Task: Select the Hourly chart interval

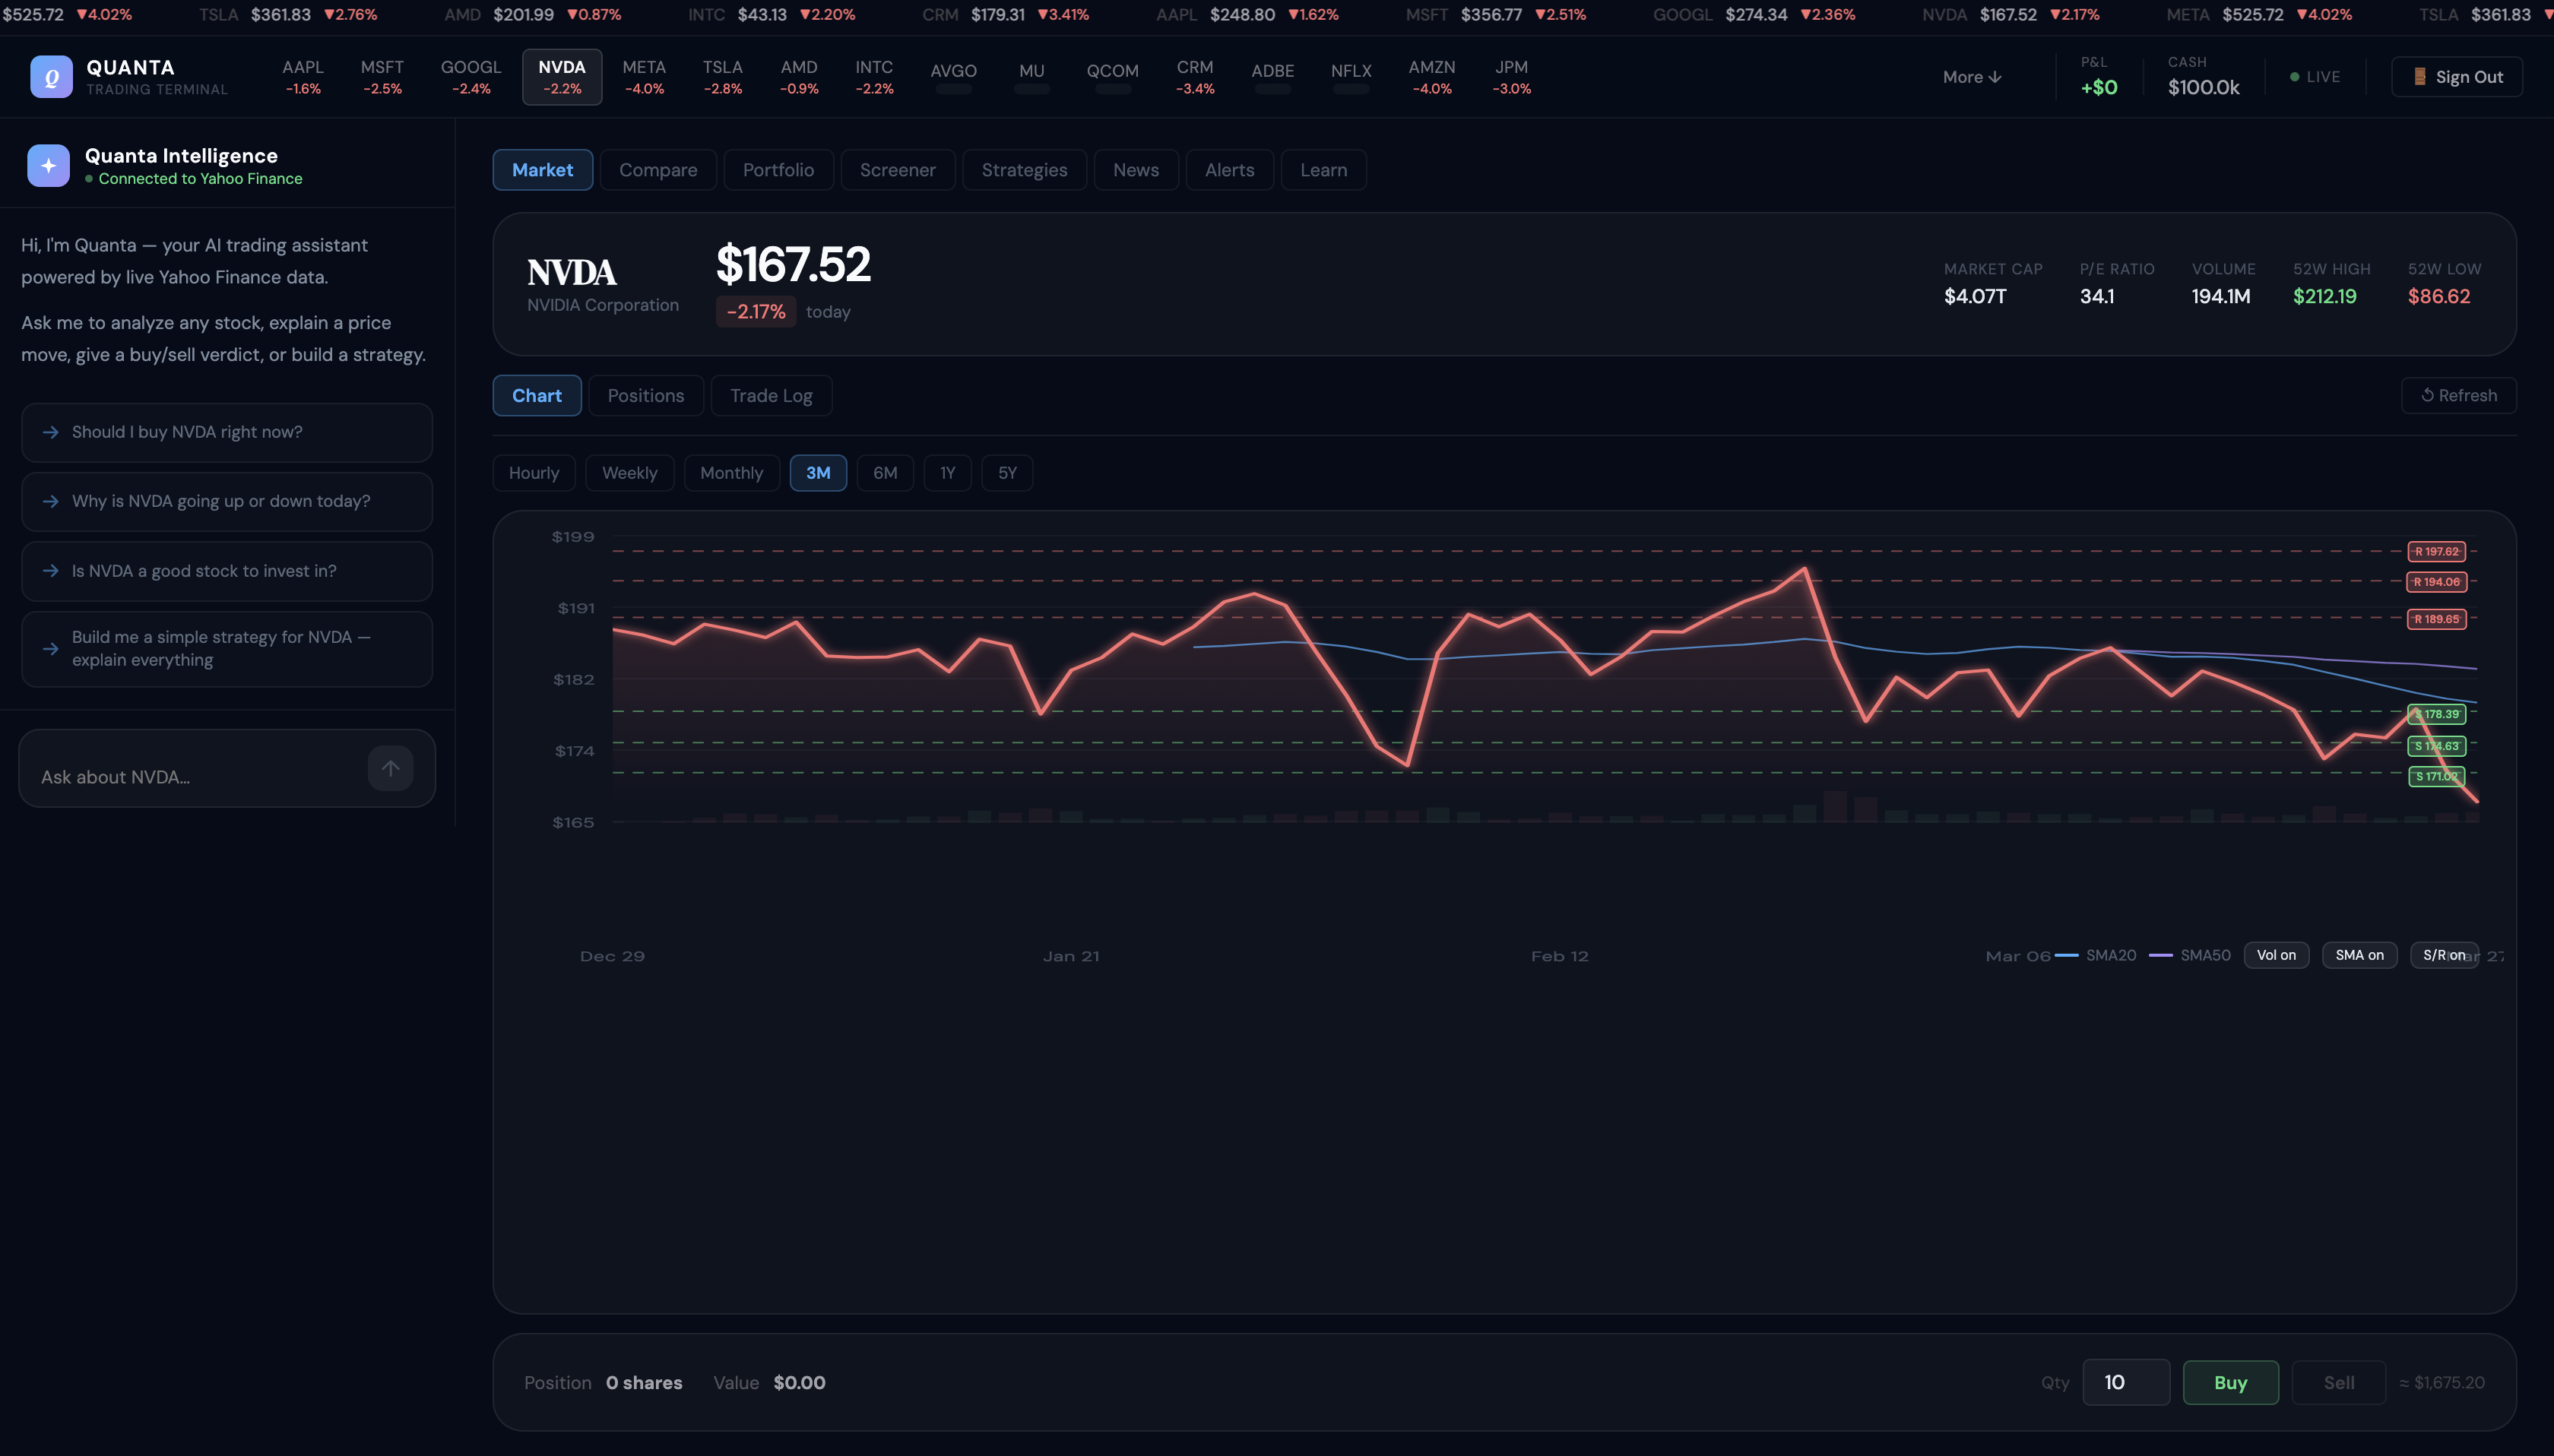Action: pyautogui.click(x=533, y=473)
